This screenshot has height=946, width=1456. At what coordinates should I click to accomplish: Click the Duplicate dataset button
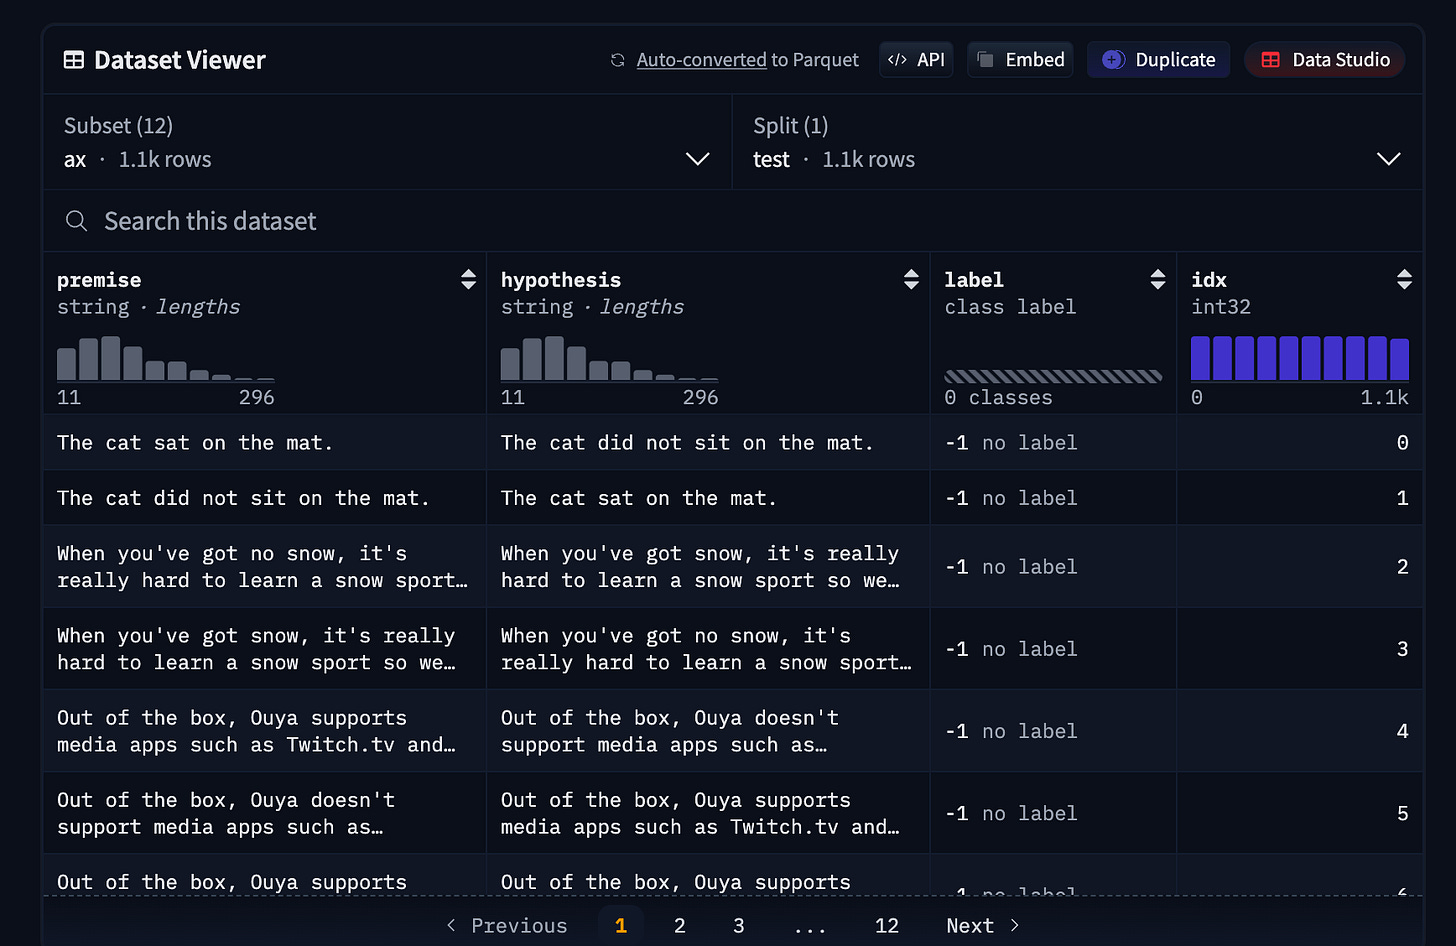coord(1159,60)
